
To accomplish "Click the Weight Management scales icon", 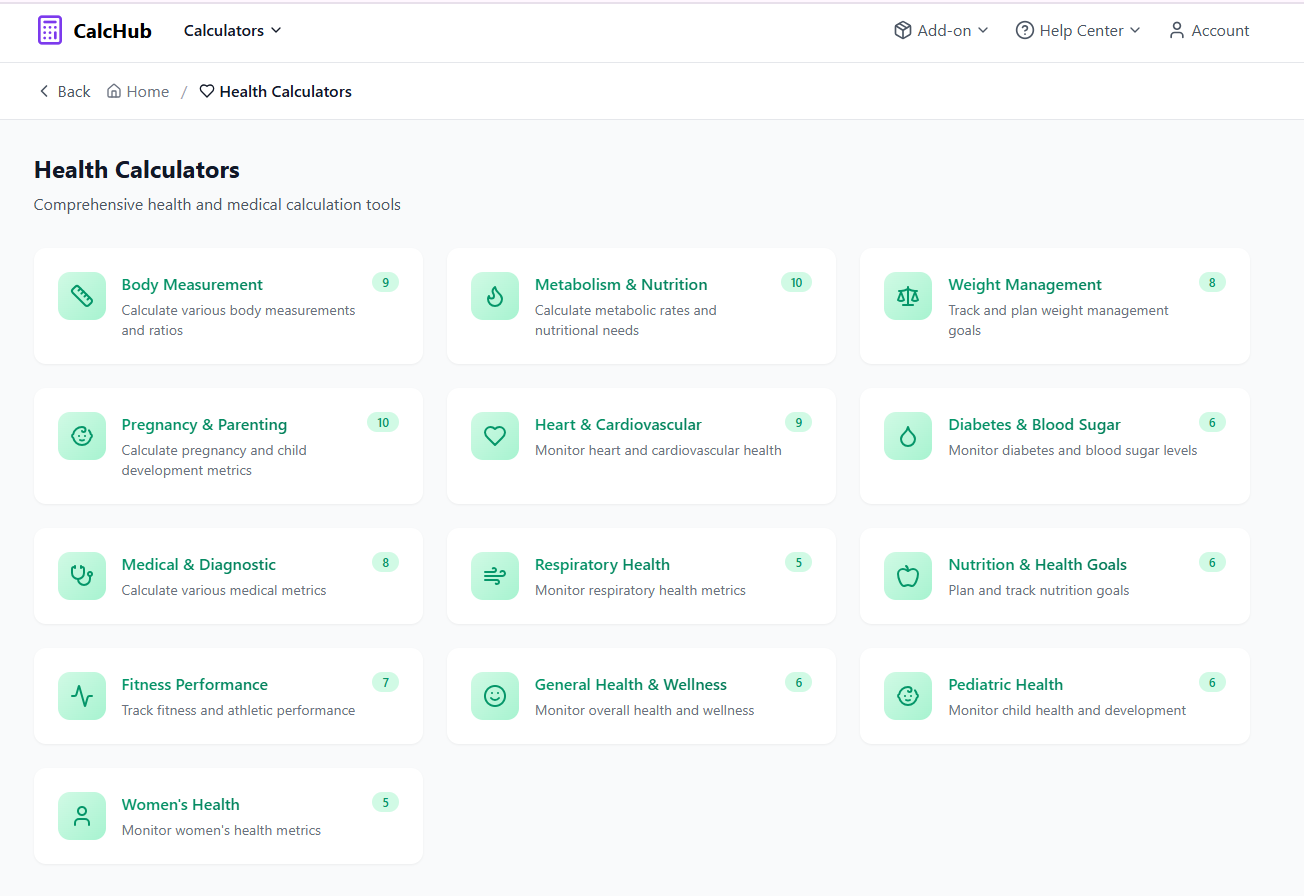I will pos(908,296).
